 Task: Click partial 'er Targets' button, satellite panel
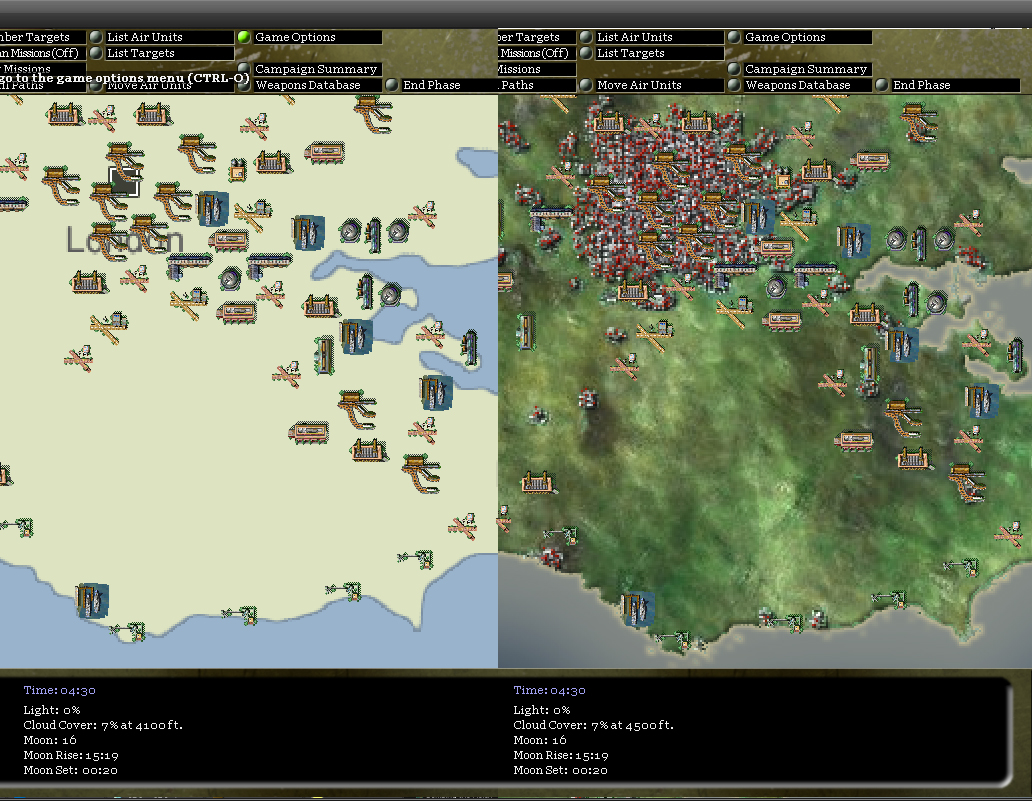(537, 37)
